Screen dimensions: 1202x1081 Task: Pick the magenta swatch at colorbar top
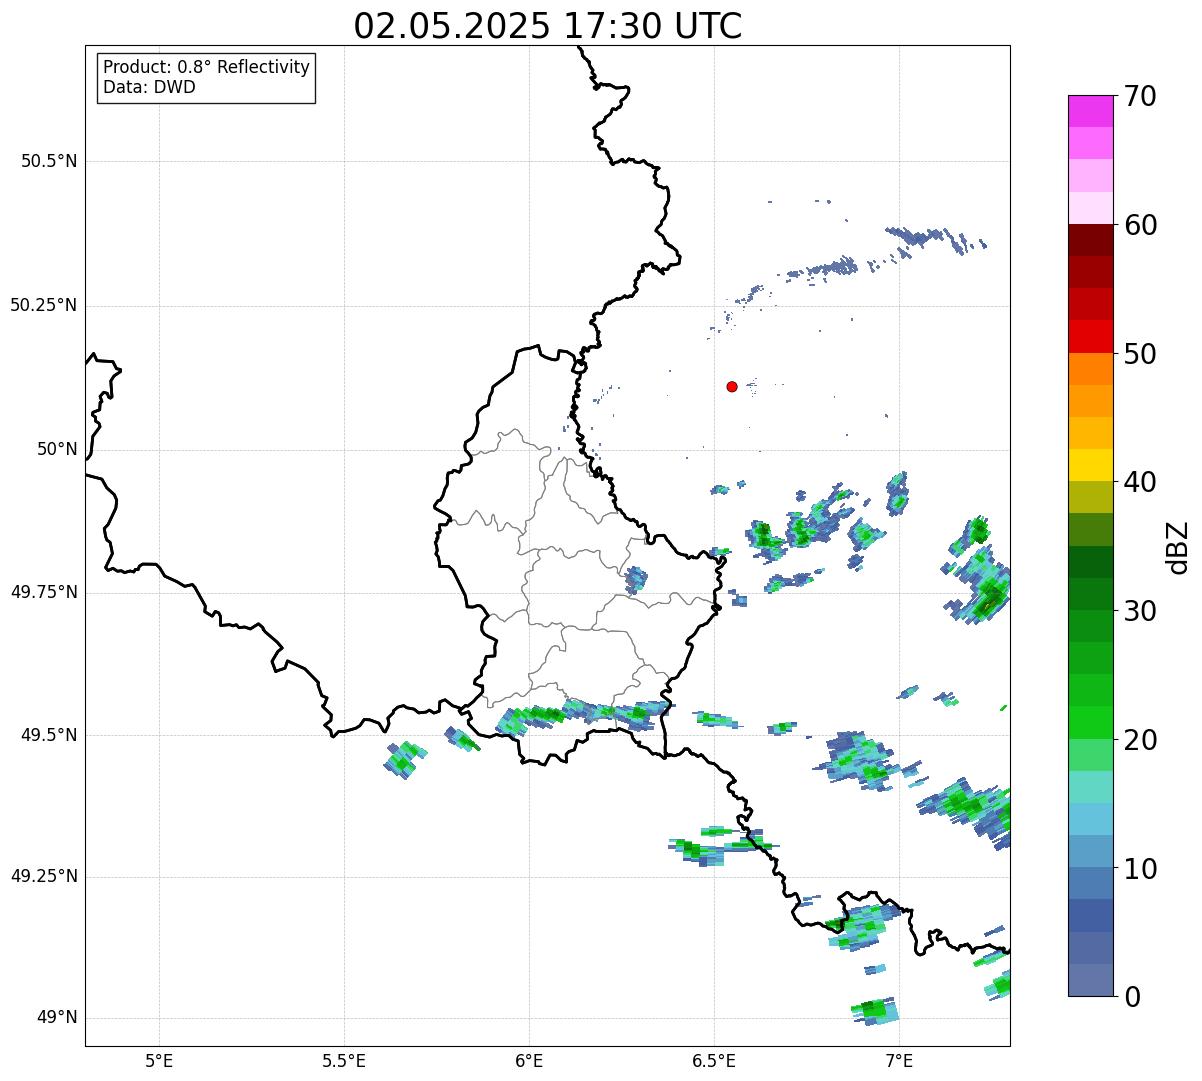point(1091,111)
